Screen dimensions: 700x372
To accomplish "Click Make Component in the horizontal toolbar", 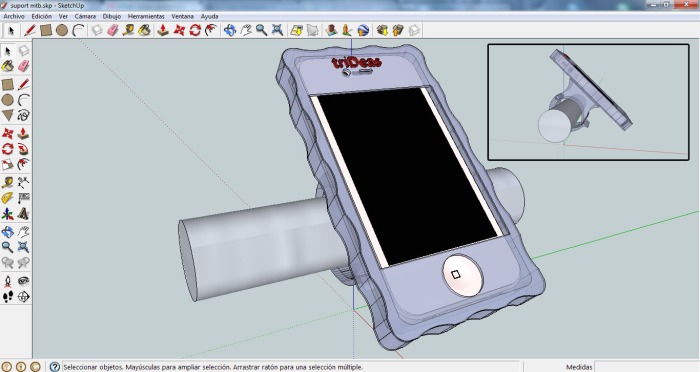I will click(x=97, y=30).
